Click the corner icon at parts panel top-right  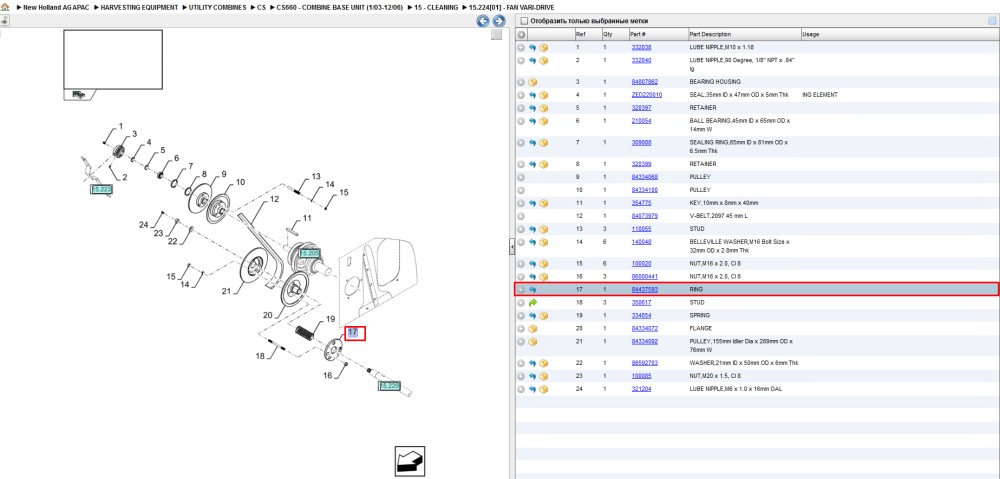[992, 21]
